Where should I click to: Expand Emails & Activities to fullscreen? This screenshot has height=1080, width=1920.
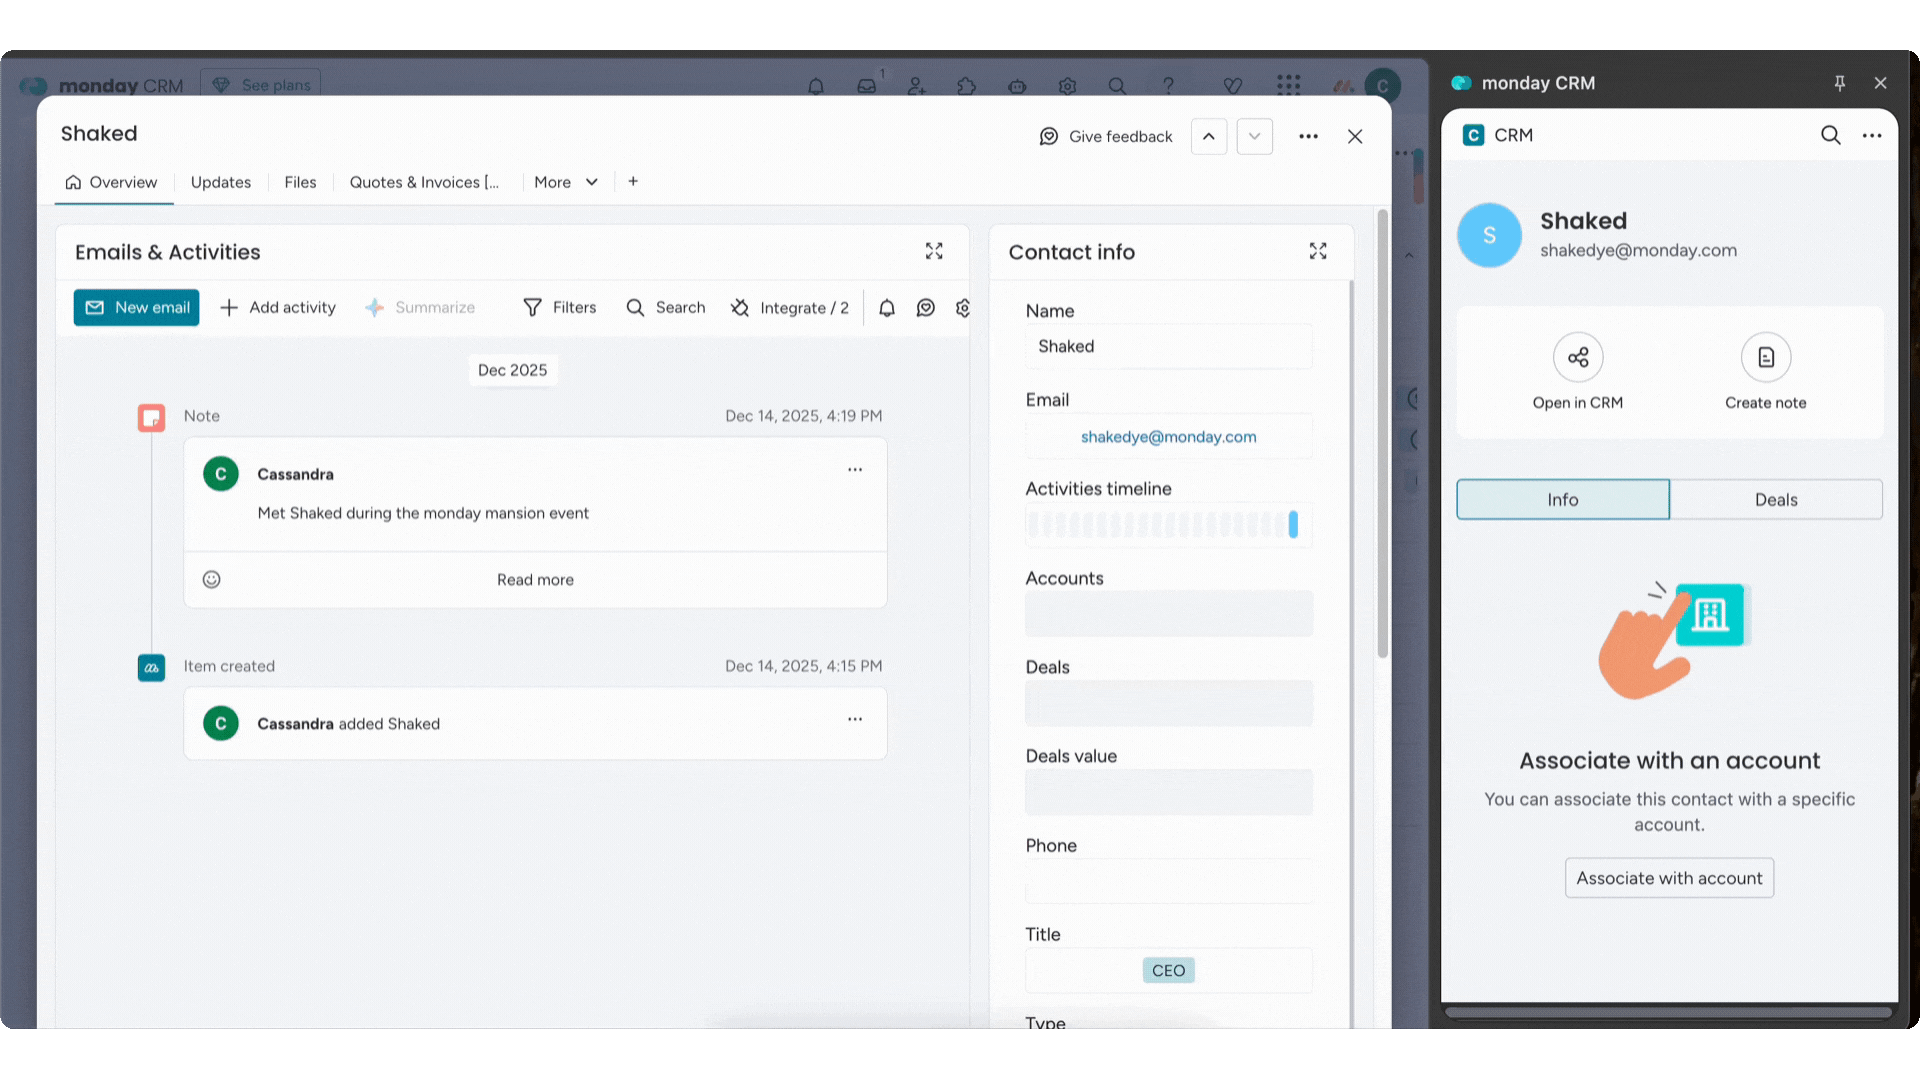pos(934,251)
